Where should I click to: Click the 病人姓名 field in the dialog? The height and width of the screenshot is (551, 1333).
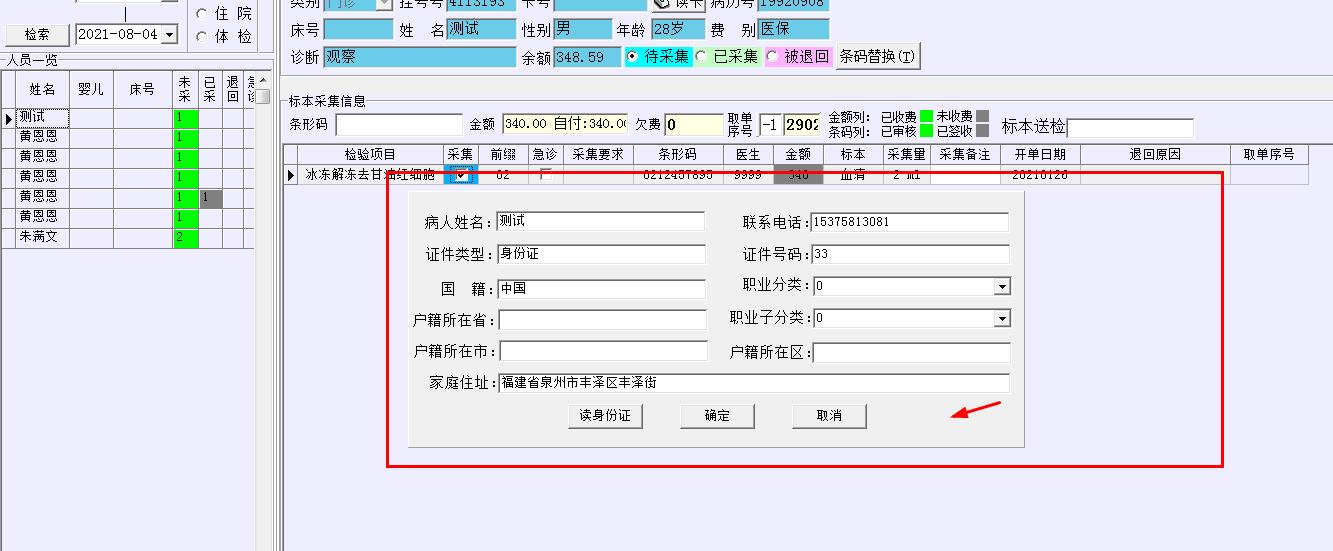coord(601,222)
